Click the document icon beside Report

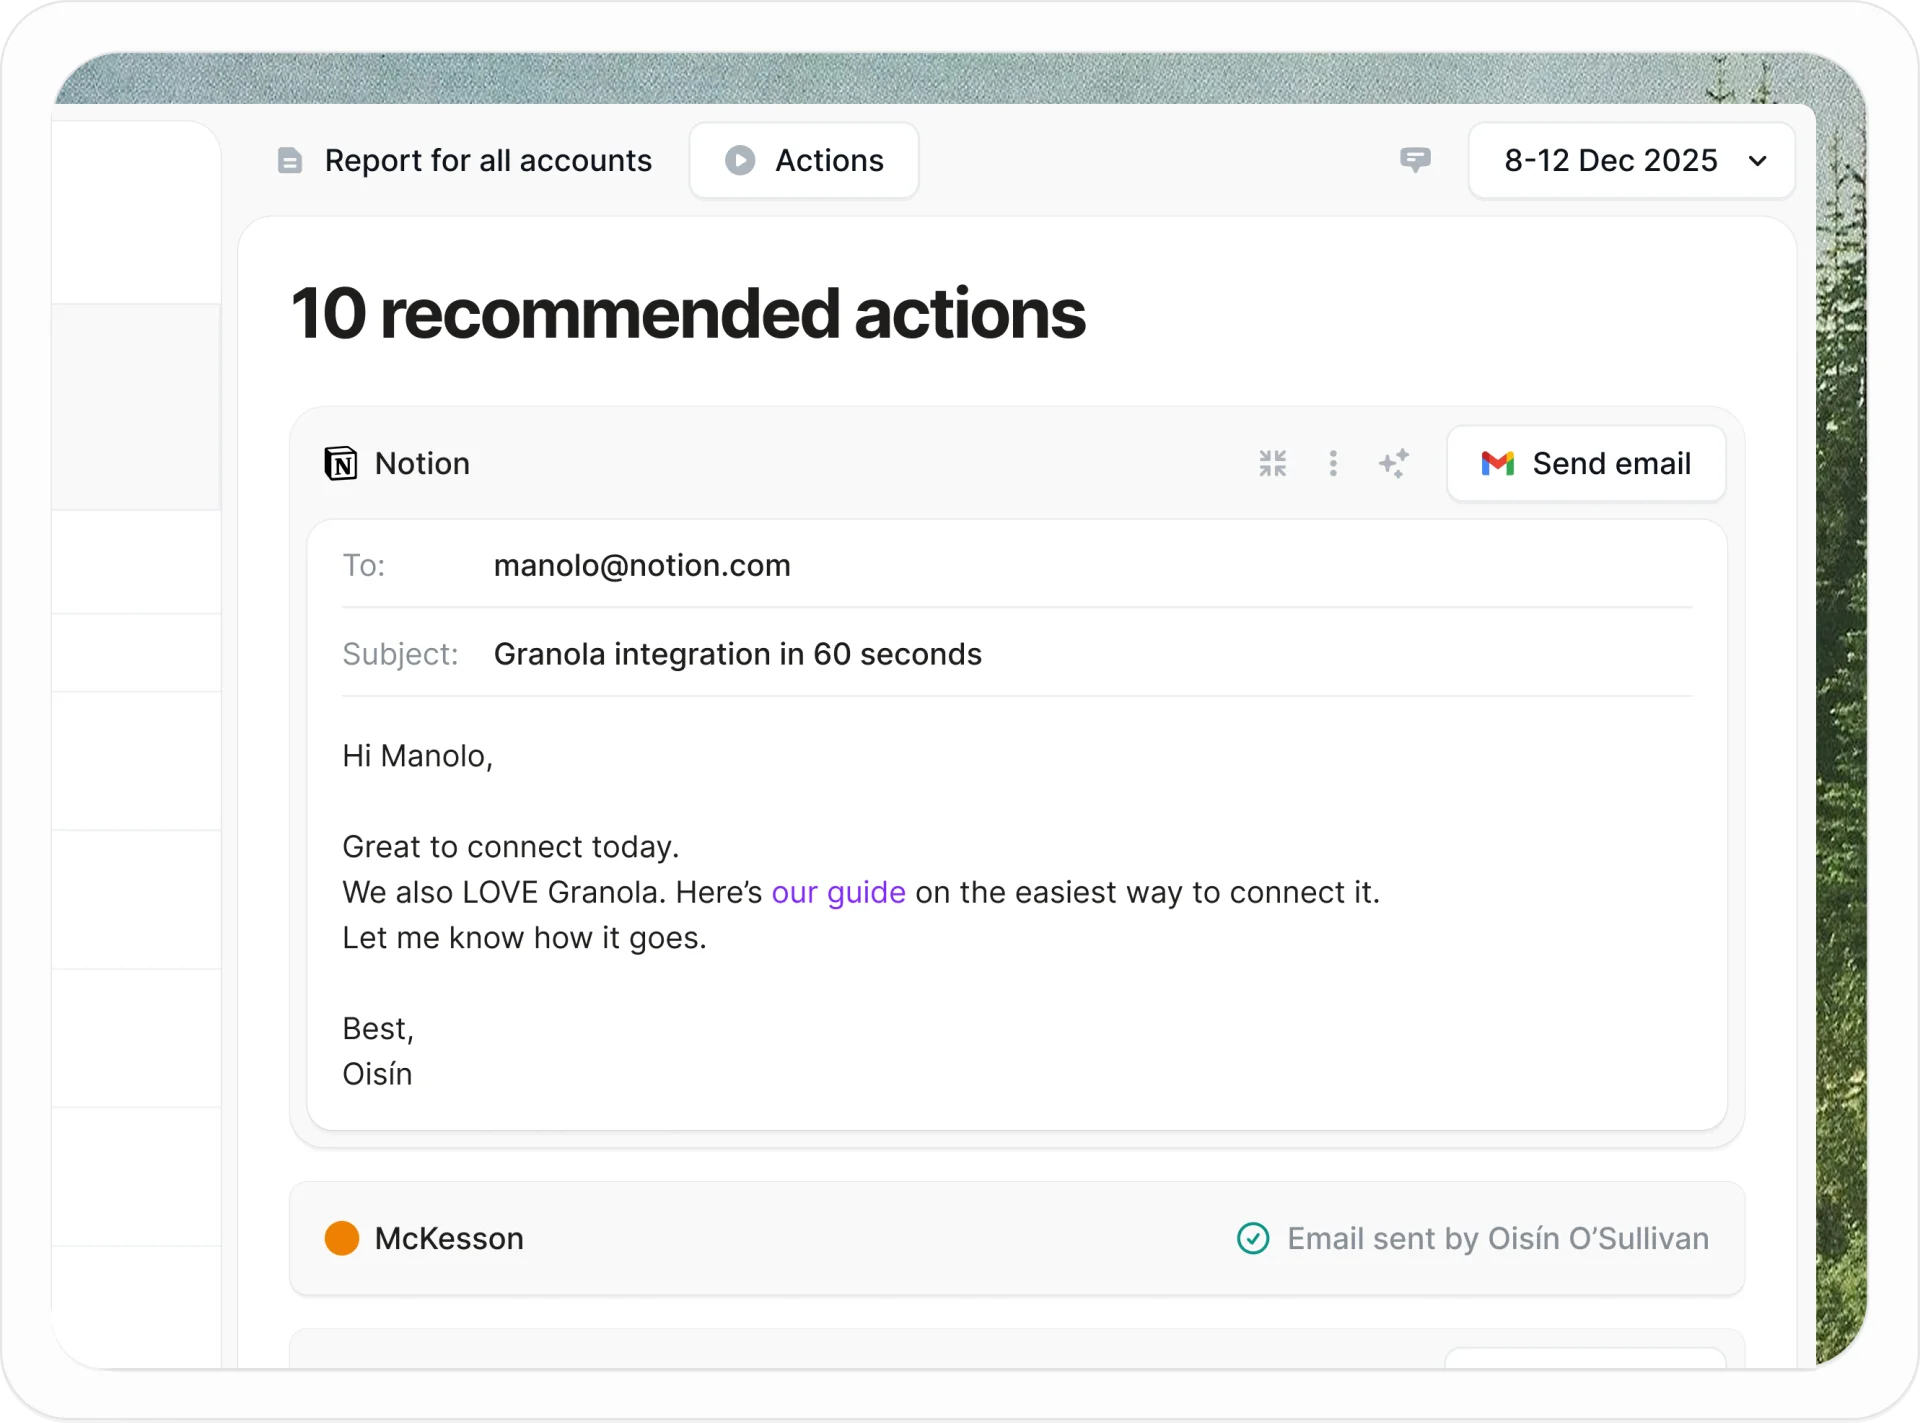(290, 160)
